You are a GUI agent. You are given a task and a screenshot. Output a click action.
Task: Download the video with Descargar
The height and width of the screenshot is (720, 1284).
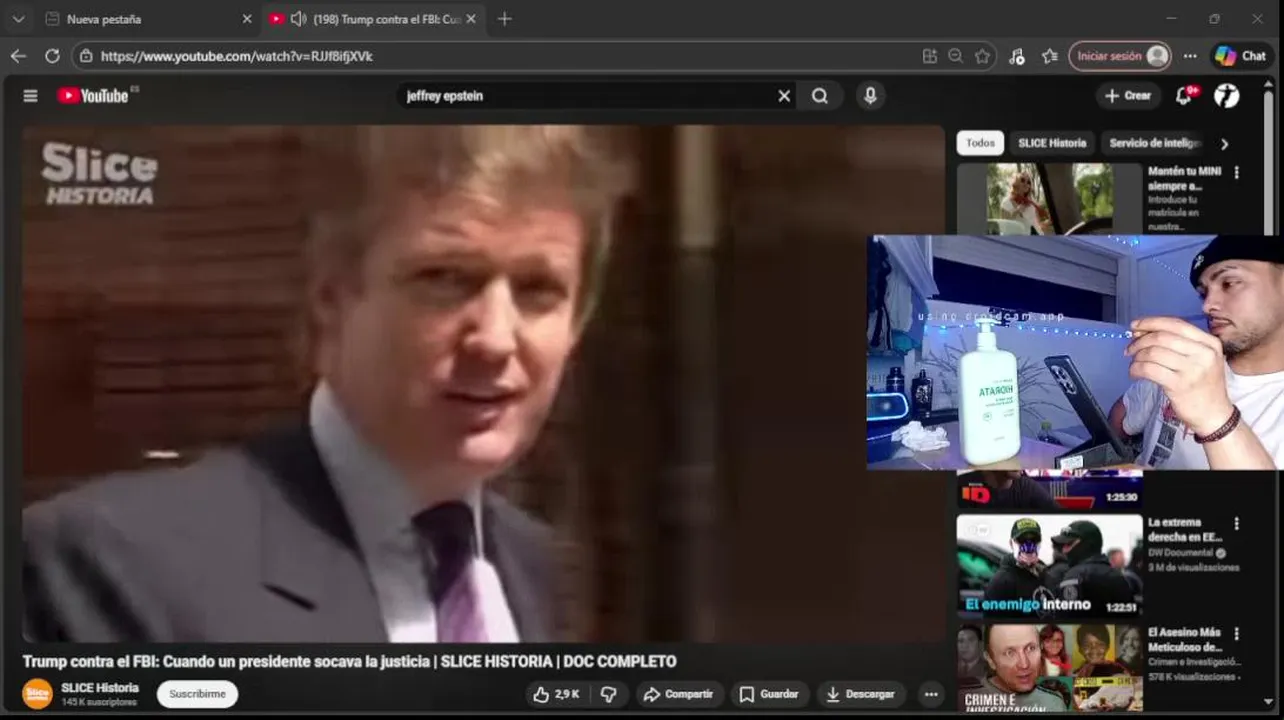click(x=861, y=694)
